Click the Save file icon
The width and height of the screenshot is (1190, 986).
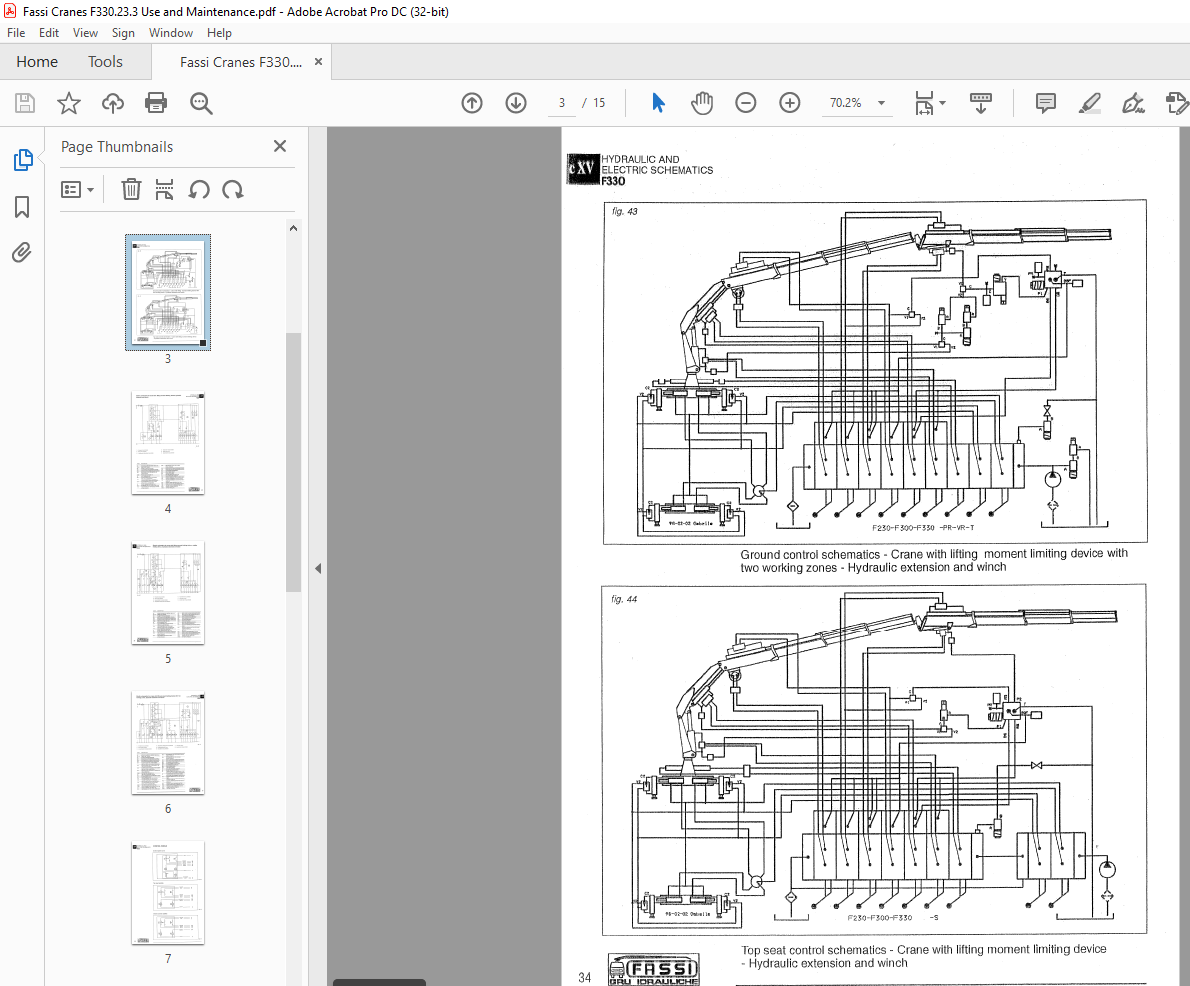tap(25, 102)
